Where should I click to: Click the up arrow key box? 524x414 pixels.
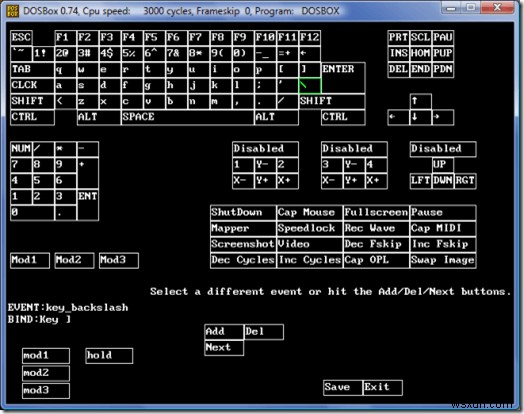[x=420, y=102]
